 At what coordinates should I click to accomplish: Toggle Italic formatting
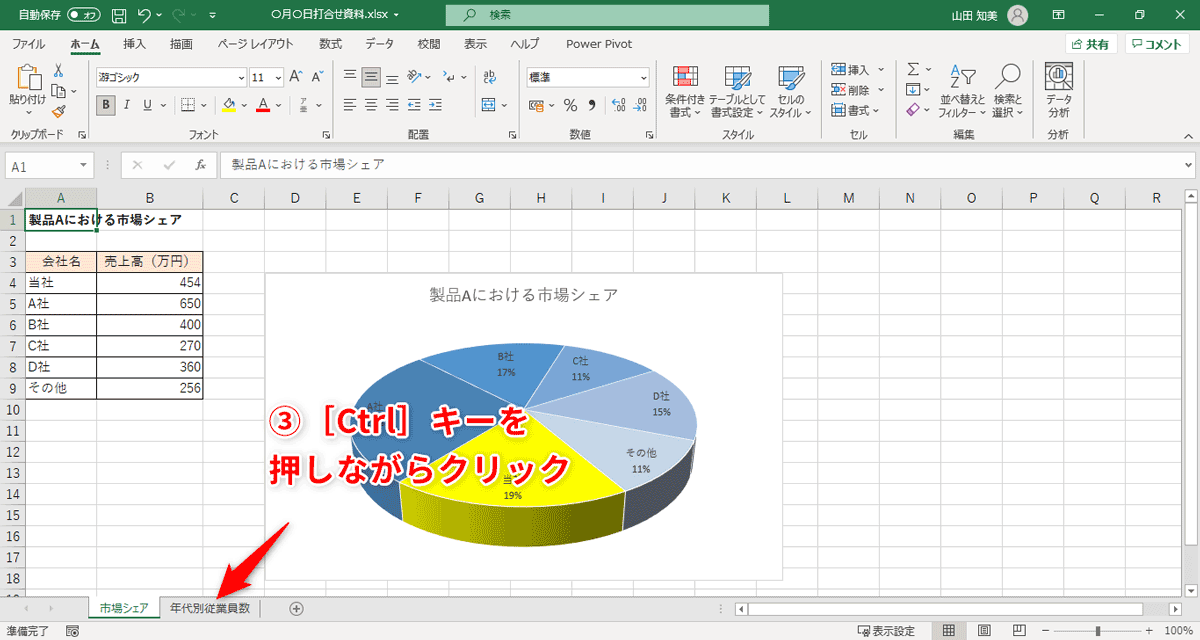(126, 104)
